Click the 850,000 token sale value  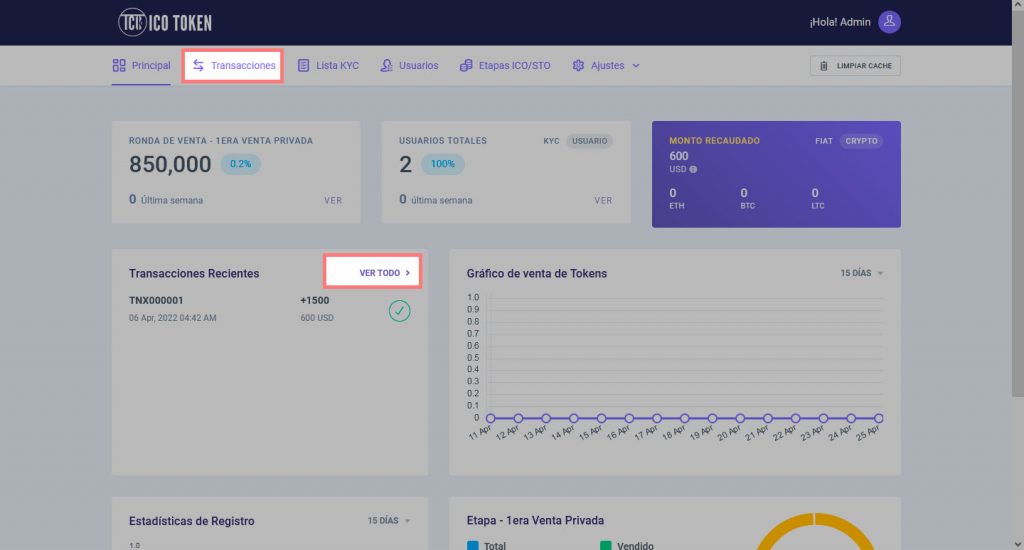170,164
